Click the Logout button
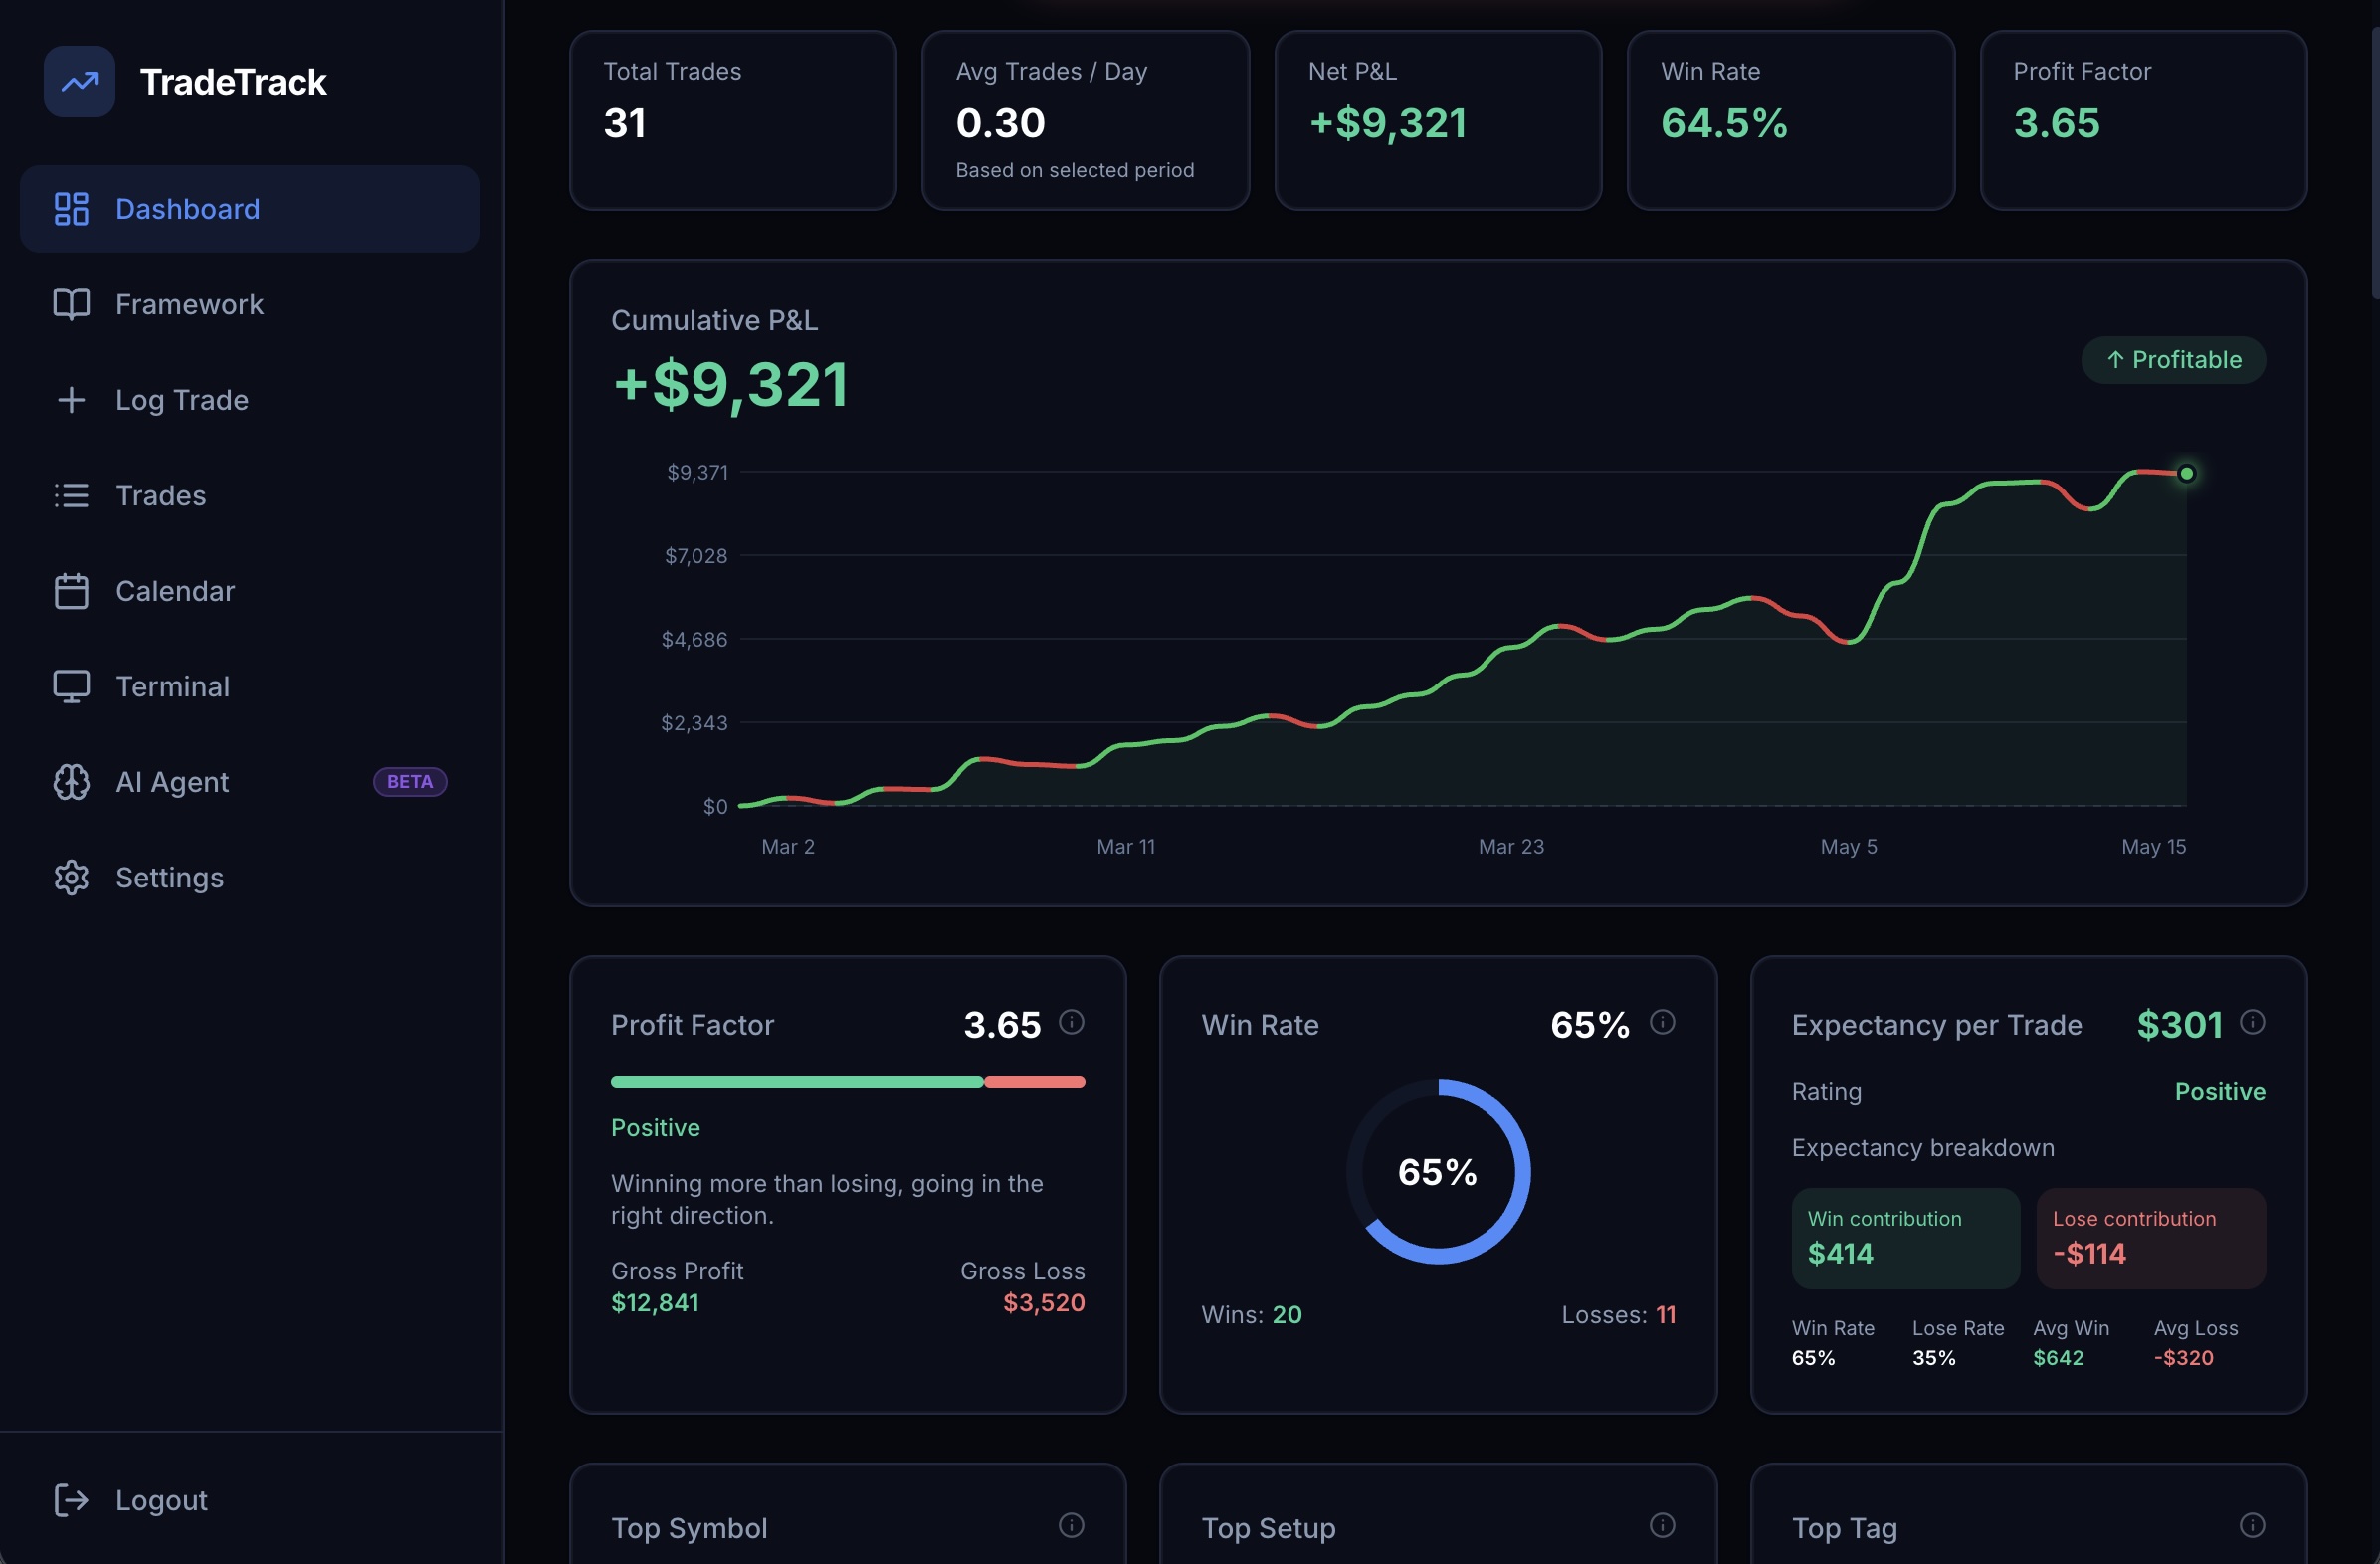The image size is (2380, 1564). point(249,1500)
